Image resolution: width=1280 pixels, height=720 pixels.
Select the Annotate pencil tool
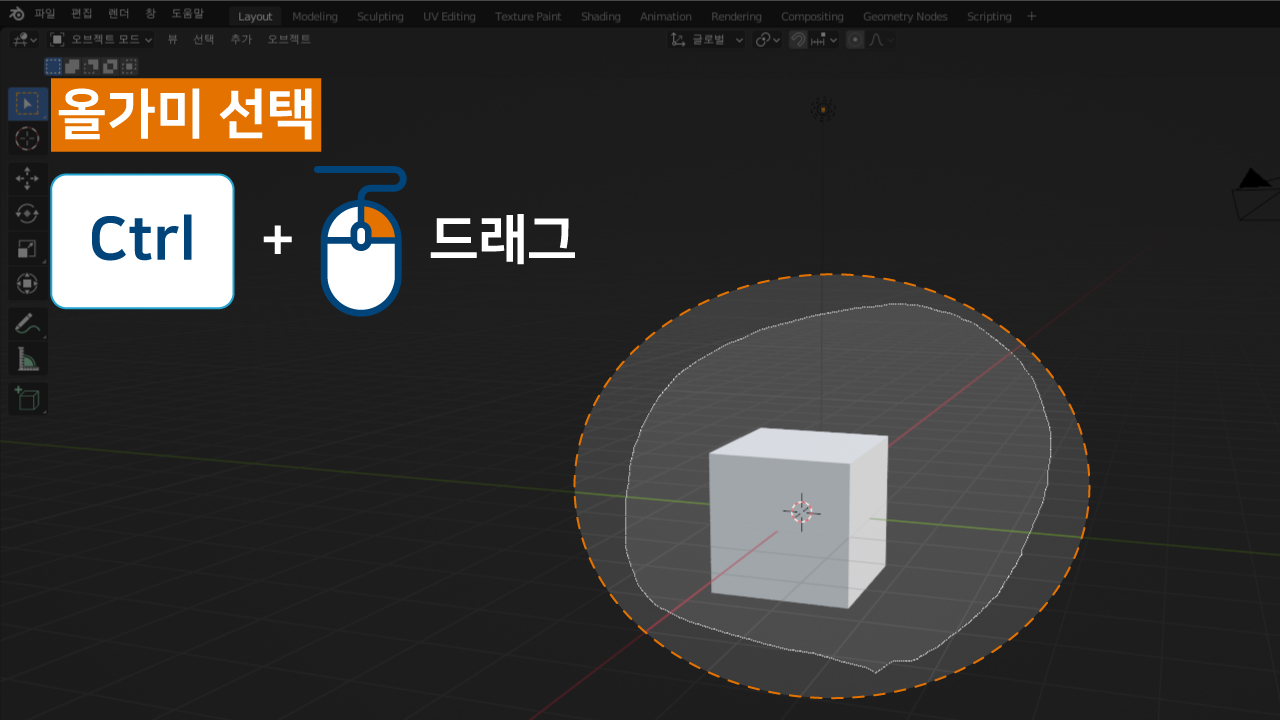(28, 324)
